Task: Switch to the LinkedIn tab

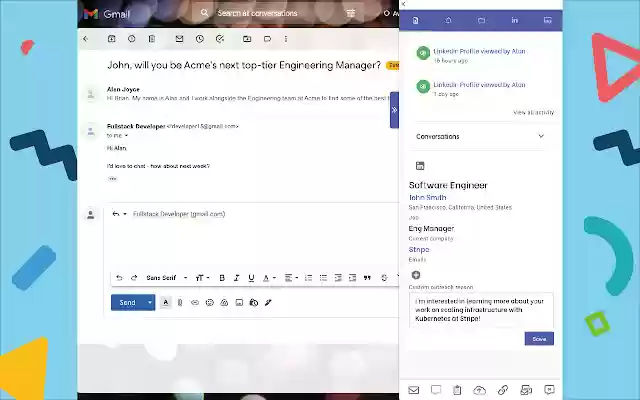Action: coord(515,20)
